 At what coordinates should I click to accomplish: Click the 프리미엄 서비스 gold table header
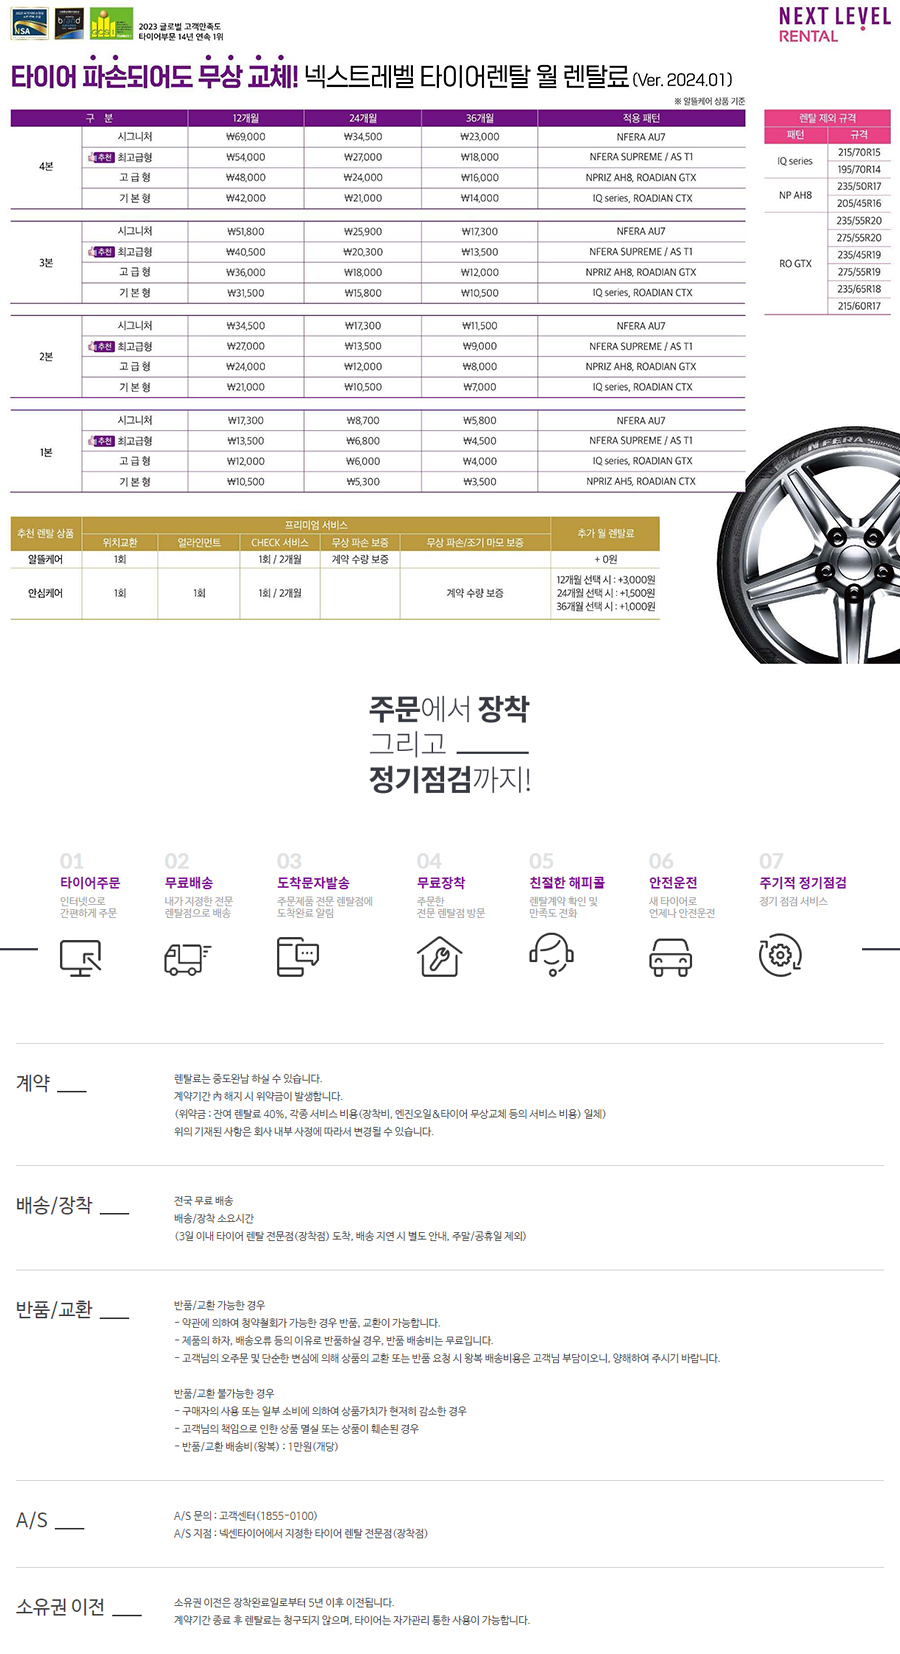(x=316, y=525)
